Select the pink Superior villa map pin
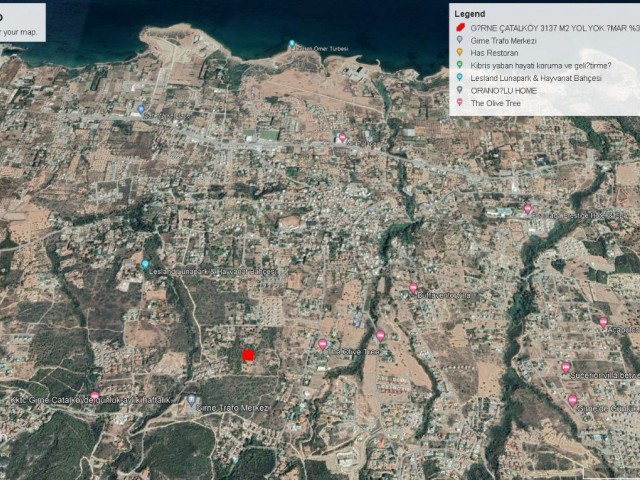Screen dimensions: 640x480 pos(566,368)
